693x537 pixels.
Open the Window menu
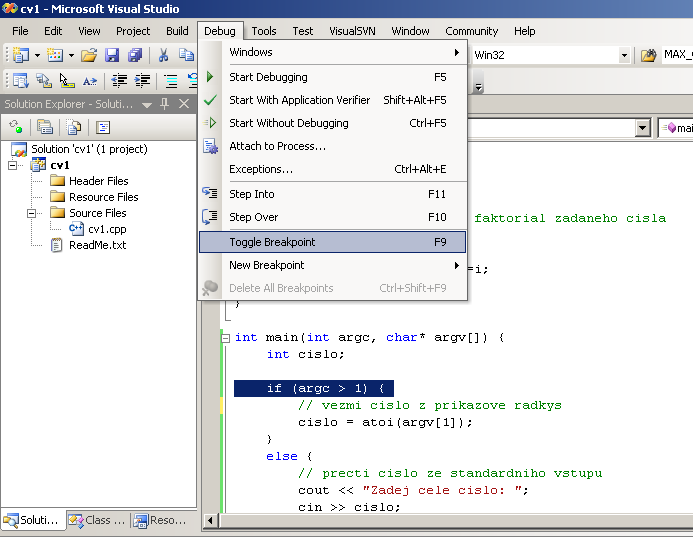tap(410, 31)
